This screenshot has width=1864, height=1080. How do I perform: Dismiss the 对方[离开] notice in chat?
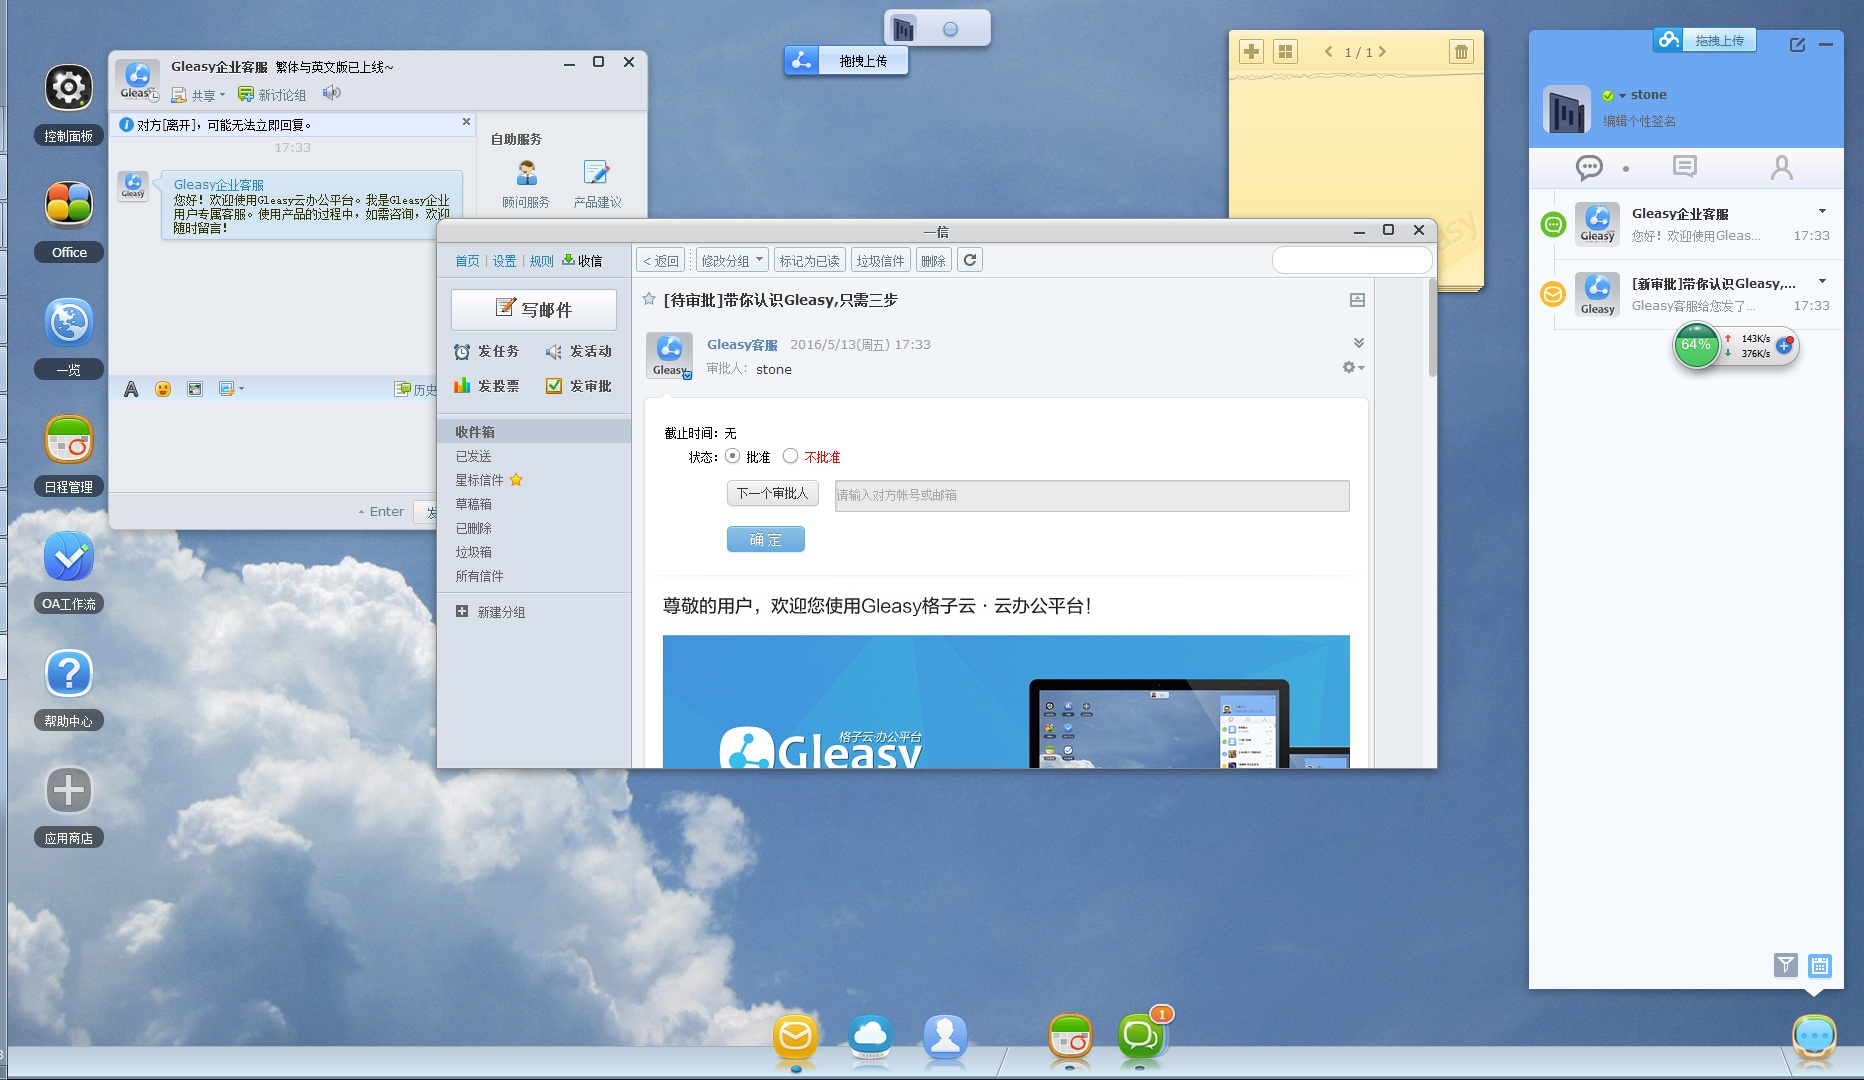466,122
